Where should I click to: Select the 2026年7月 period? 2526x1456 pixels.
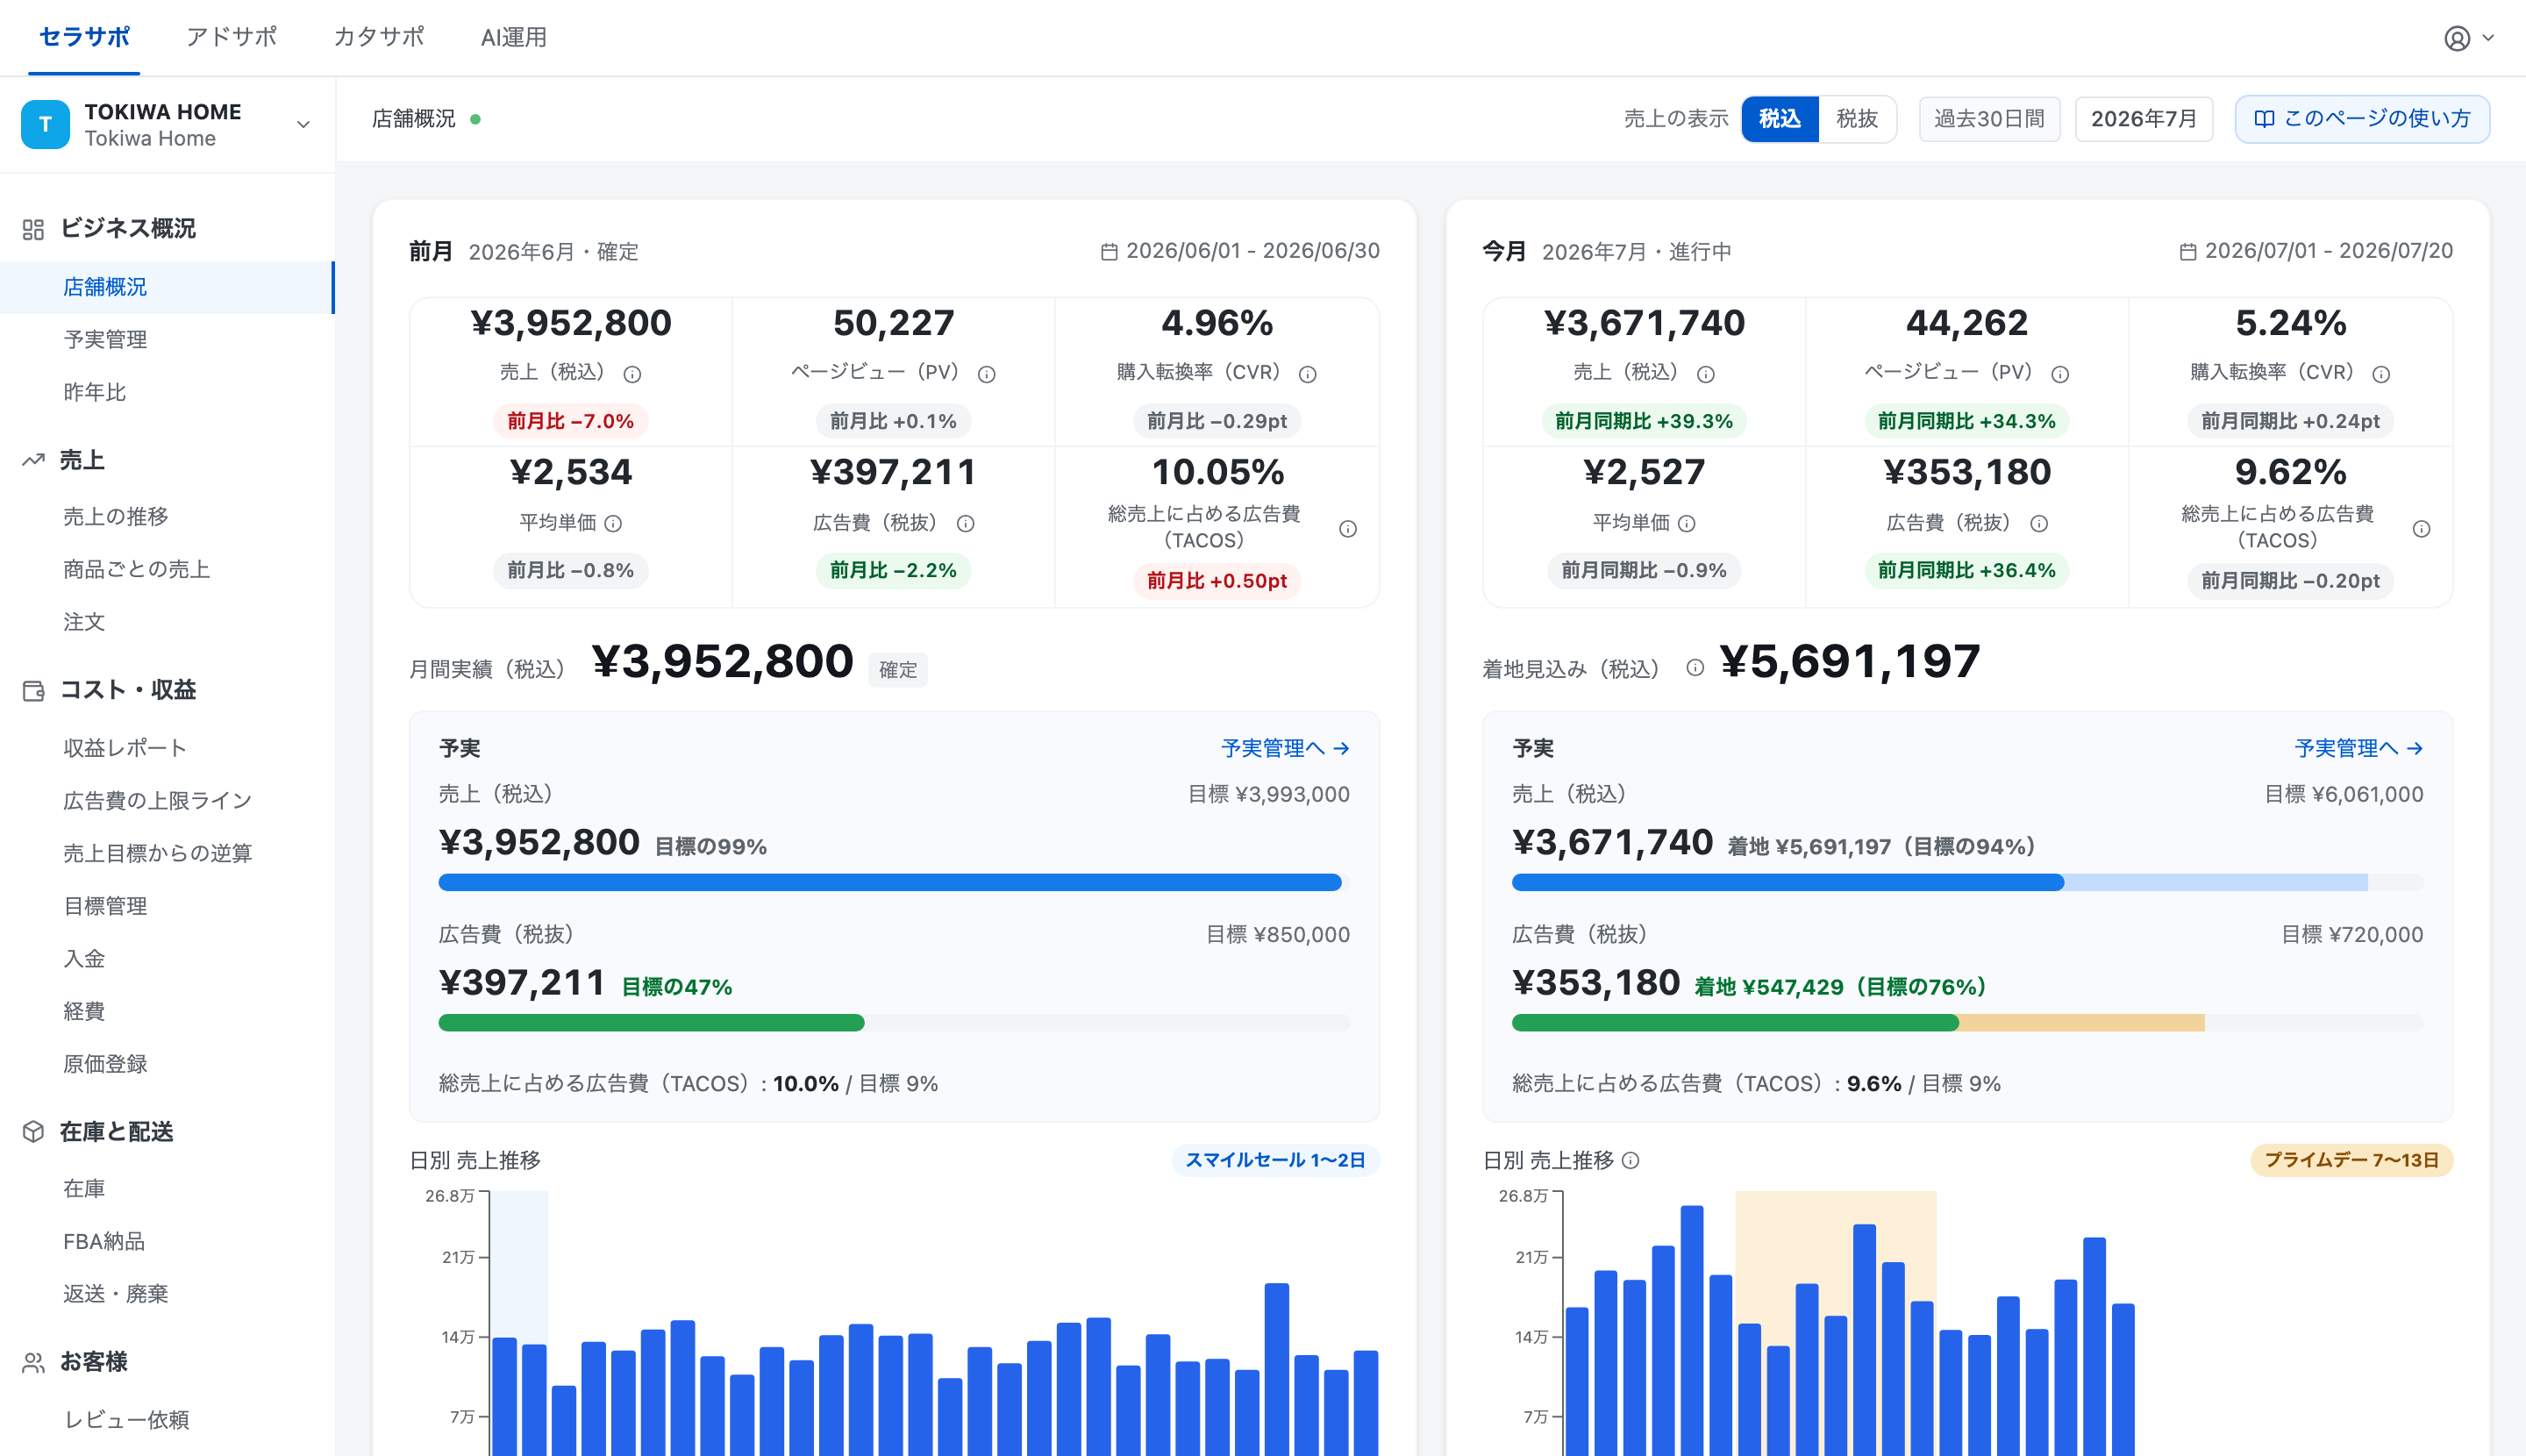pos(2144,119)
